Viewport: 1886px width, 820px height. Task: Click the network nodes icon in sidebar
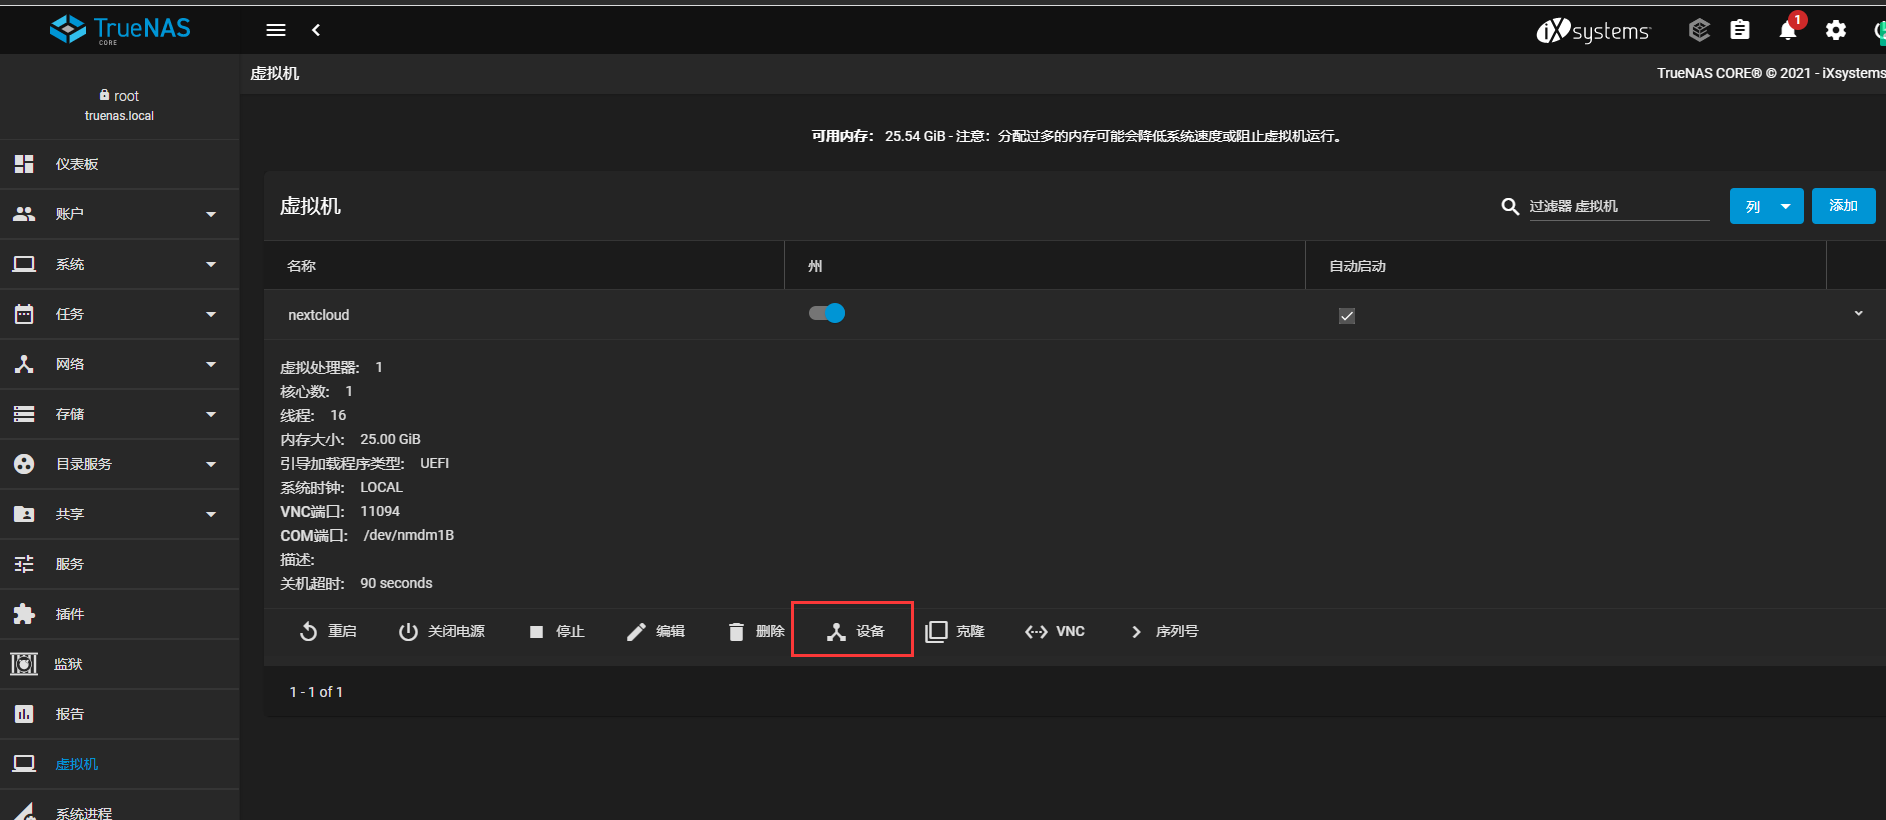tap(24, 364)
